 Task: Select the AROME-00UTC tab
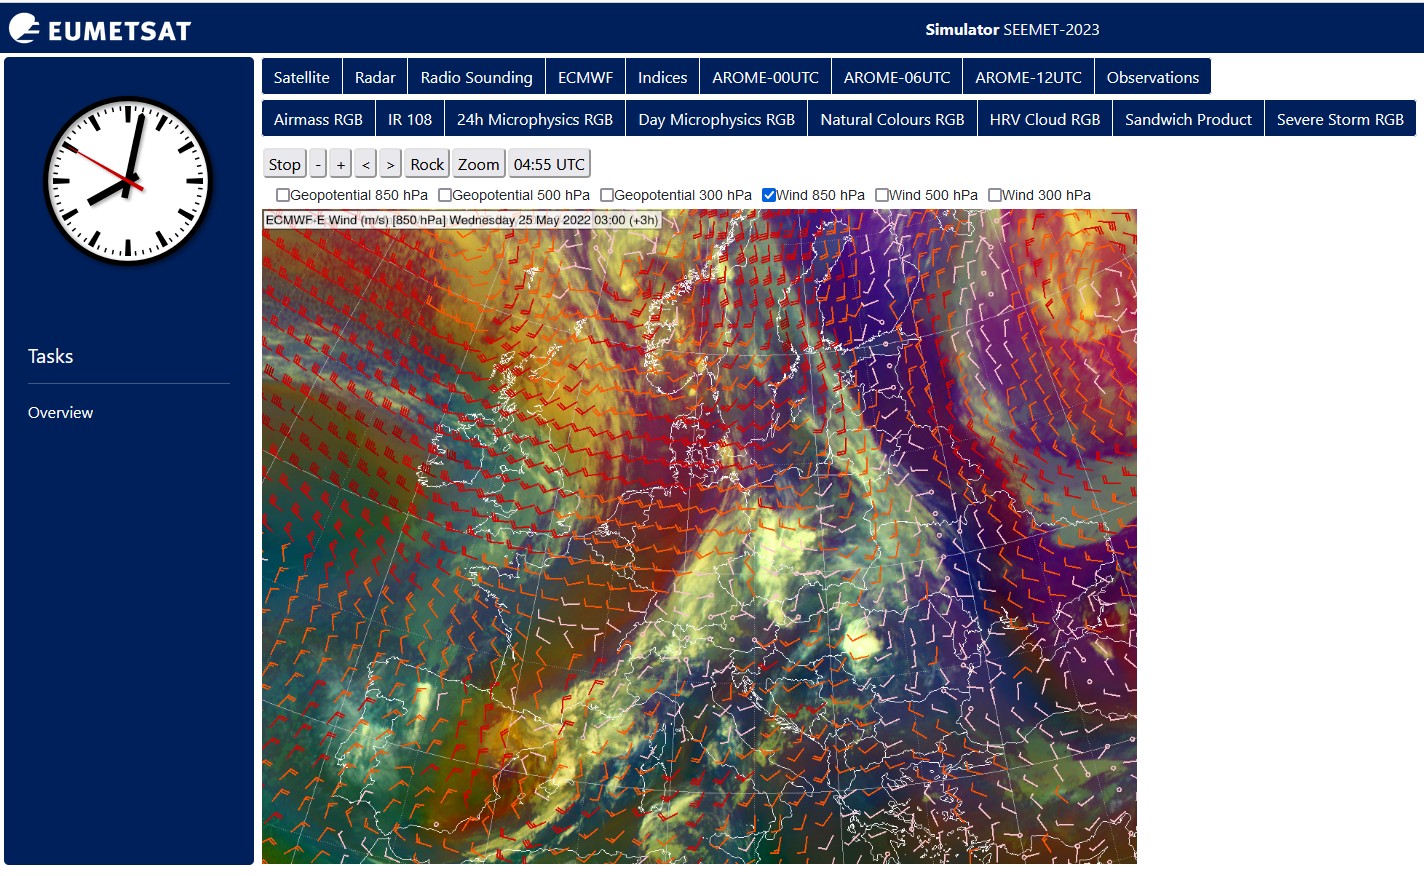tap(766, 77)
